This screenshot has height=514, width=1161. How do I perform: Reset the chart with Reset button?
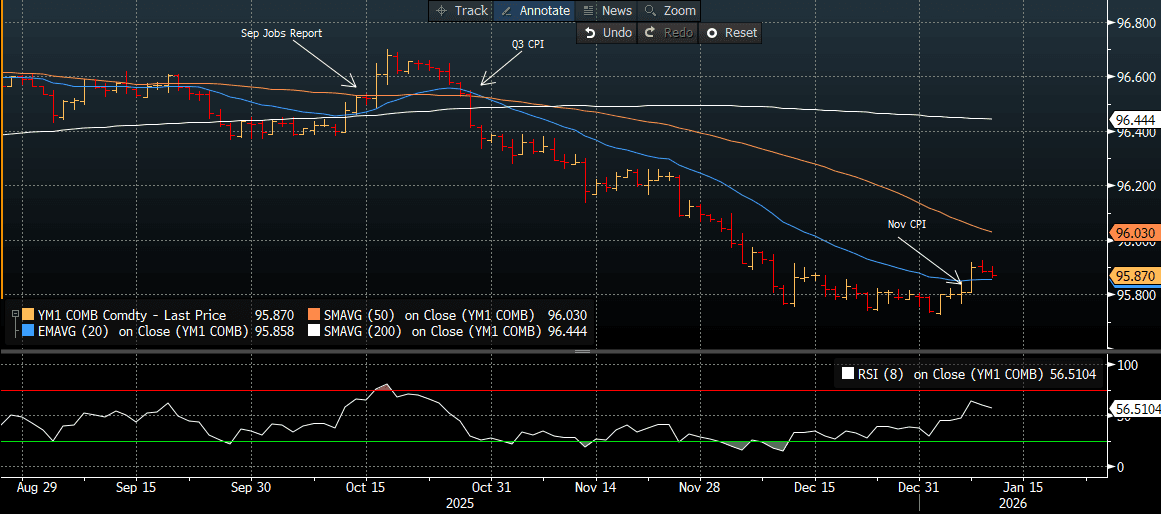pos(732,32)
